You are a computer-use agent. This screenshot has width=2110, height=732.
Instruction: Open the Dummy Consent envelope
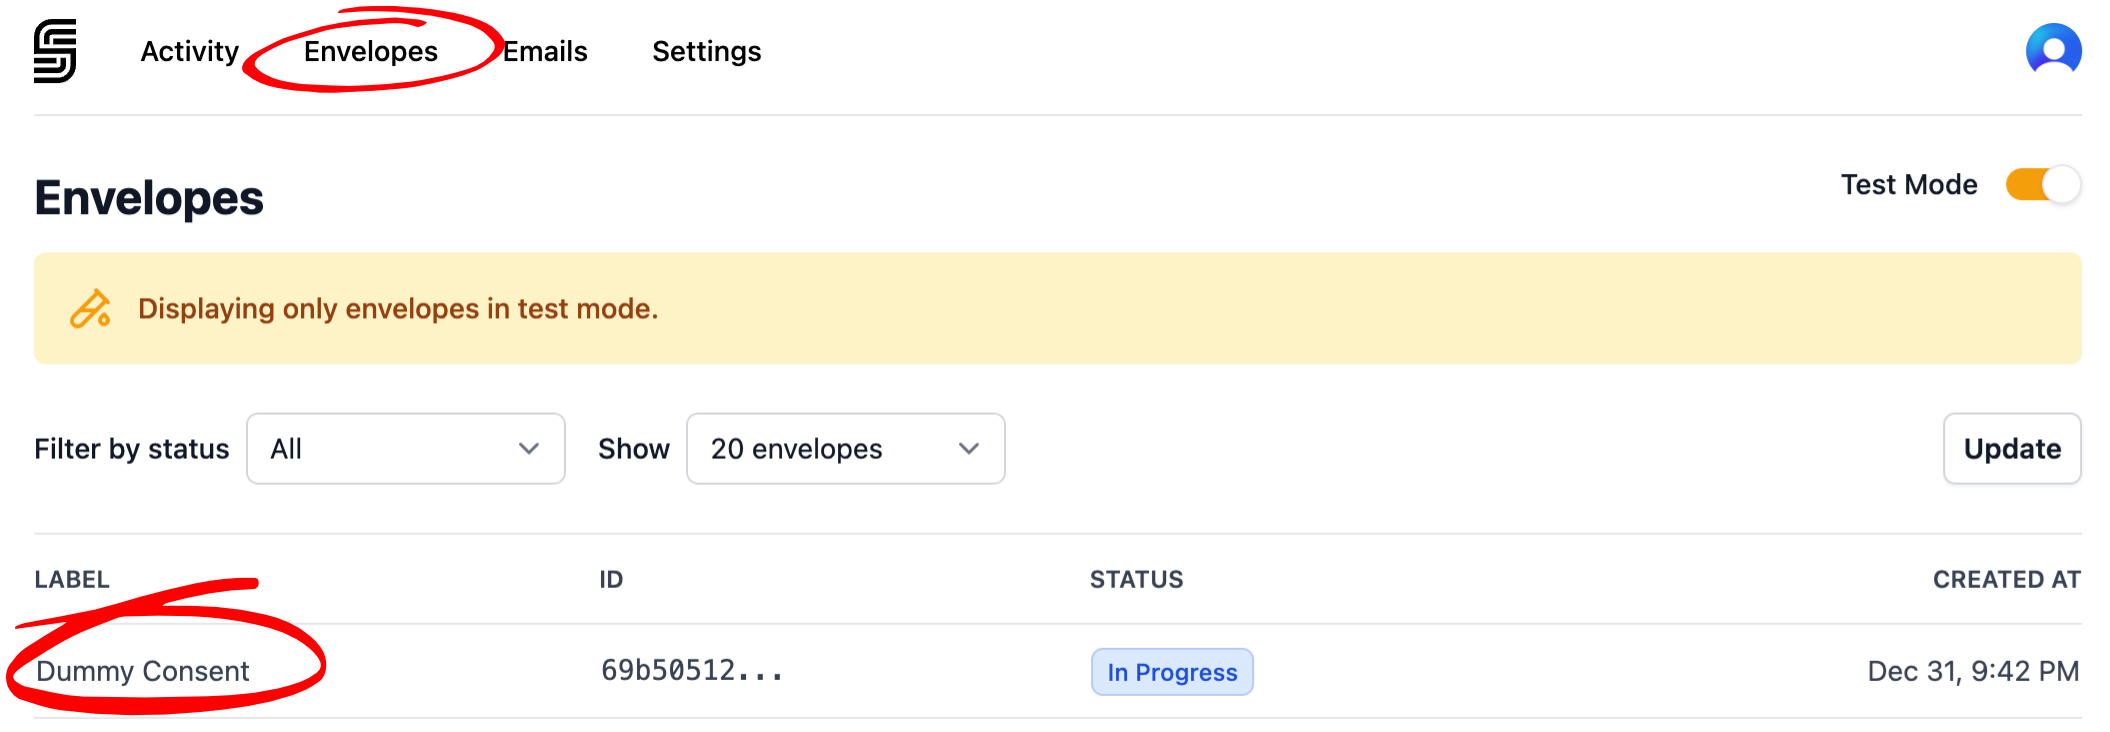(143, 671)
